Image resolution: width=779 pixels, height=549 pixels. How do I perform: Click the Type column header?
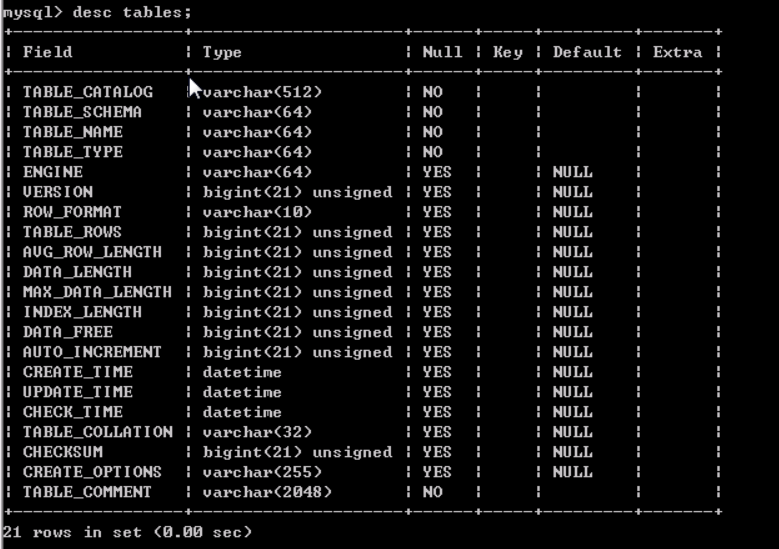222,52
